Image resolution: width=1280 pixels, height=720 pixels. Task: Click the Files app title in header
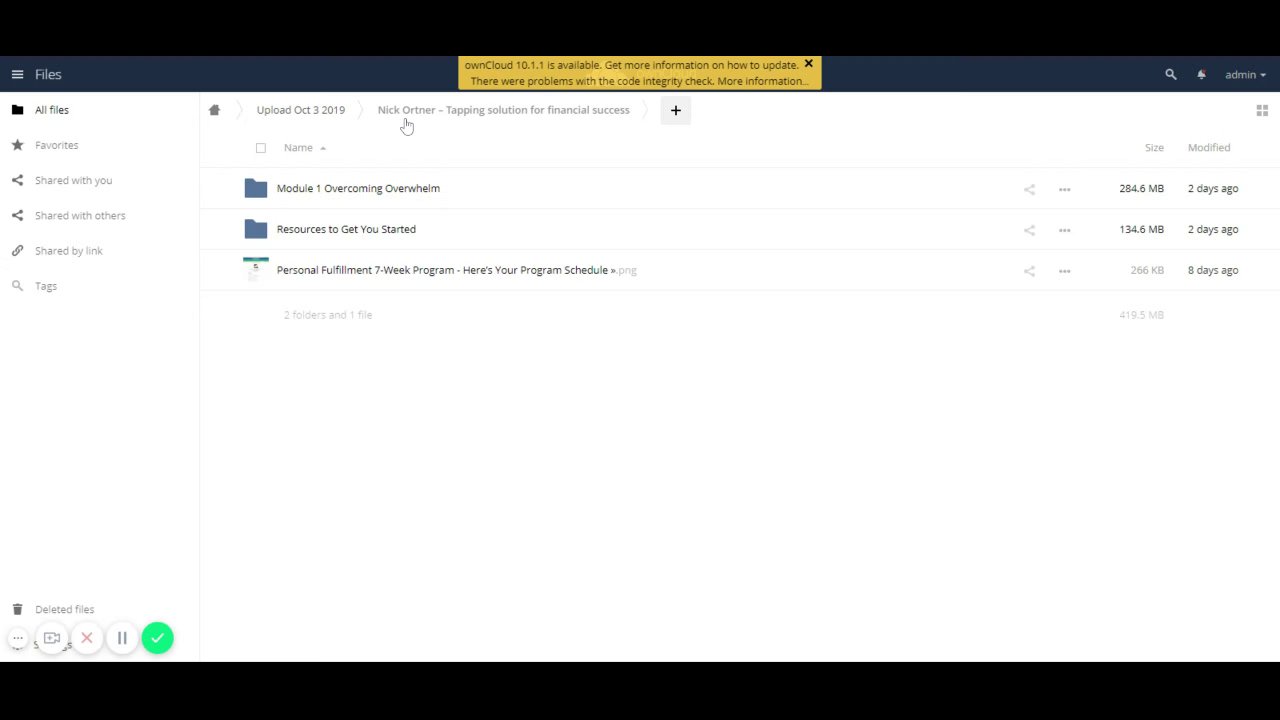pos(48,74)
